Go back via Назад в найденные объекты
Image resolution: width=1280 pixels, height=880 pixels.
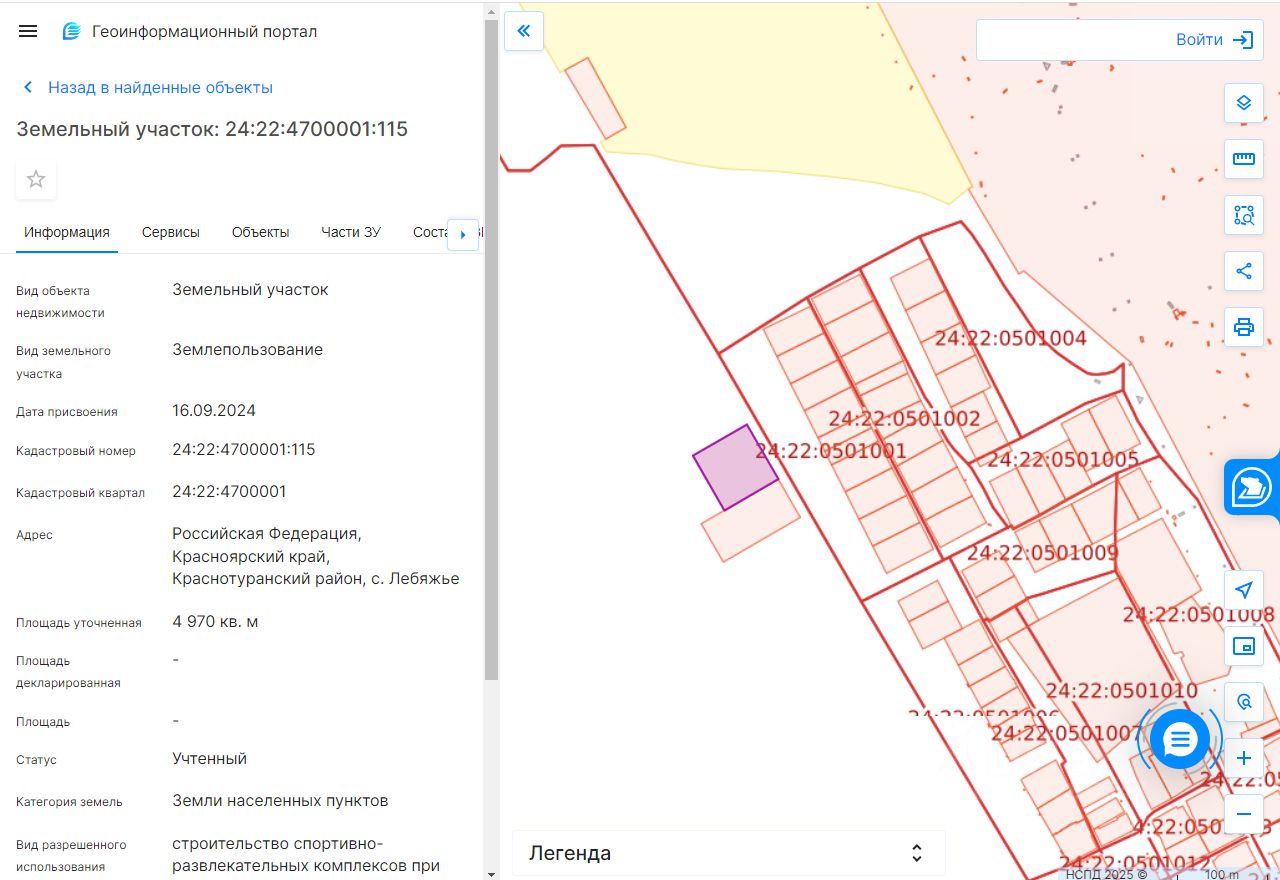tap(160, 88)
